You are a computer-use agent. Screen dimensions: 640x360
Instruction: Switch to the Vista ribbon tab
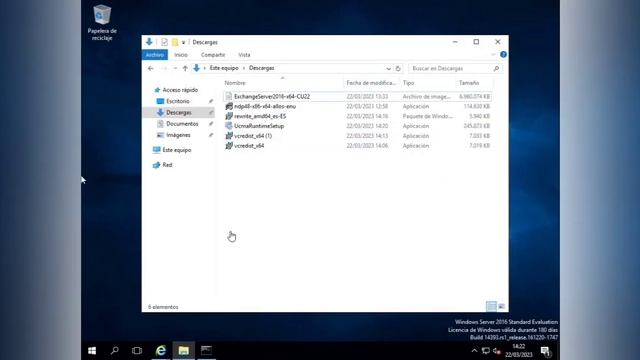[x=244, y=55]
